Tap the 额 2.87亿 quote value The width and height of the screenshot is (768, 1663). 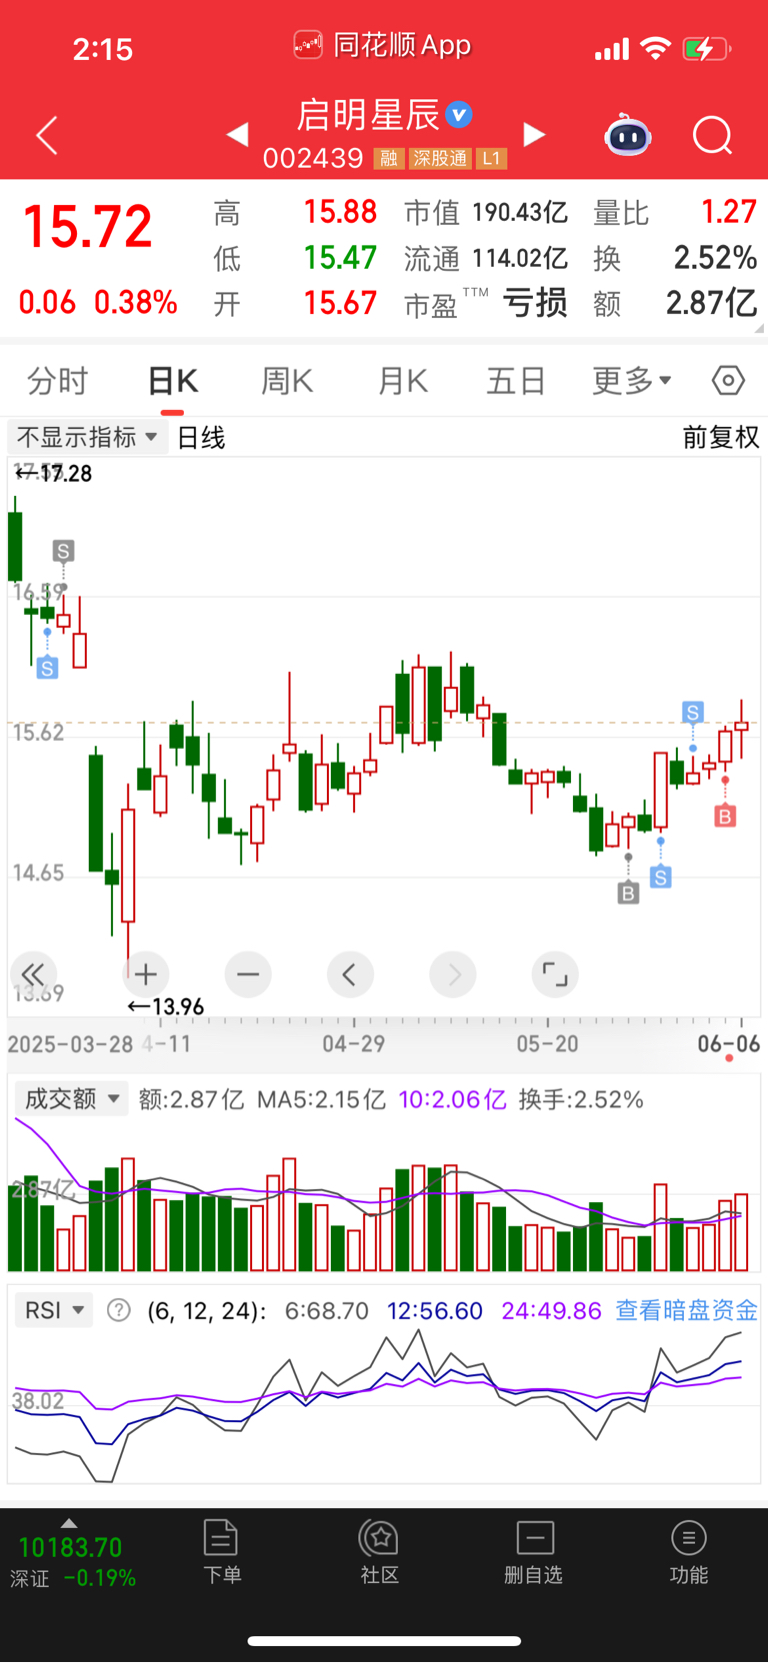point(712,303)
